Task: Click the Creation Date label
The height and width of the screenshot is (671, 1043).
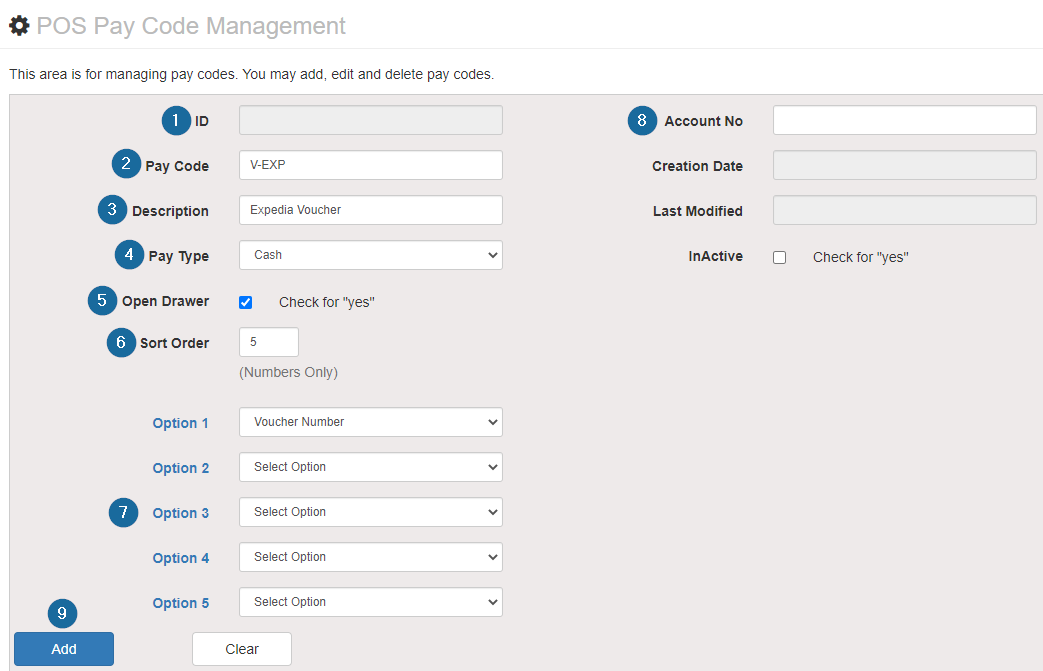Action: coord(697,166)
